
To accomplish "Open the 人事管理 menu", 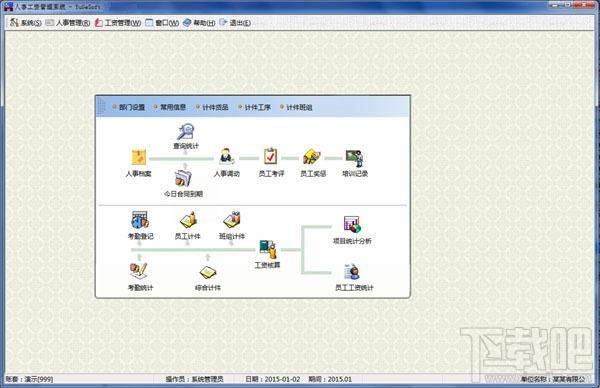I will click(68, 23).
